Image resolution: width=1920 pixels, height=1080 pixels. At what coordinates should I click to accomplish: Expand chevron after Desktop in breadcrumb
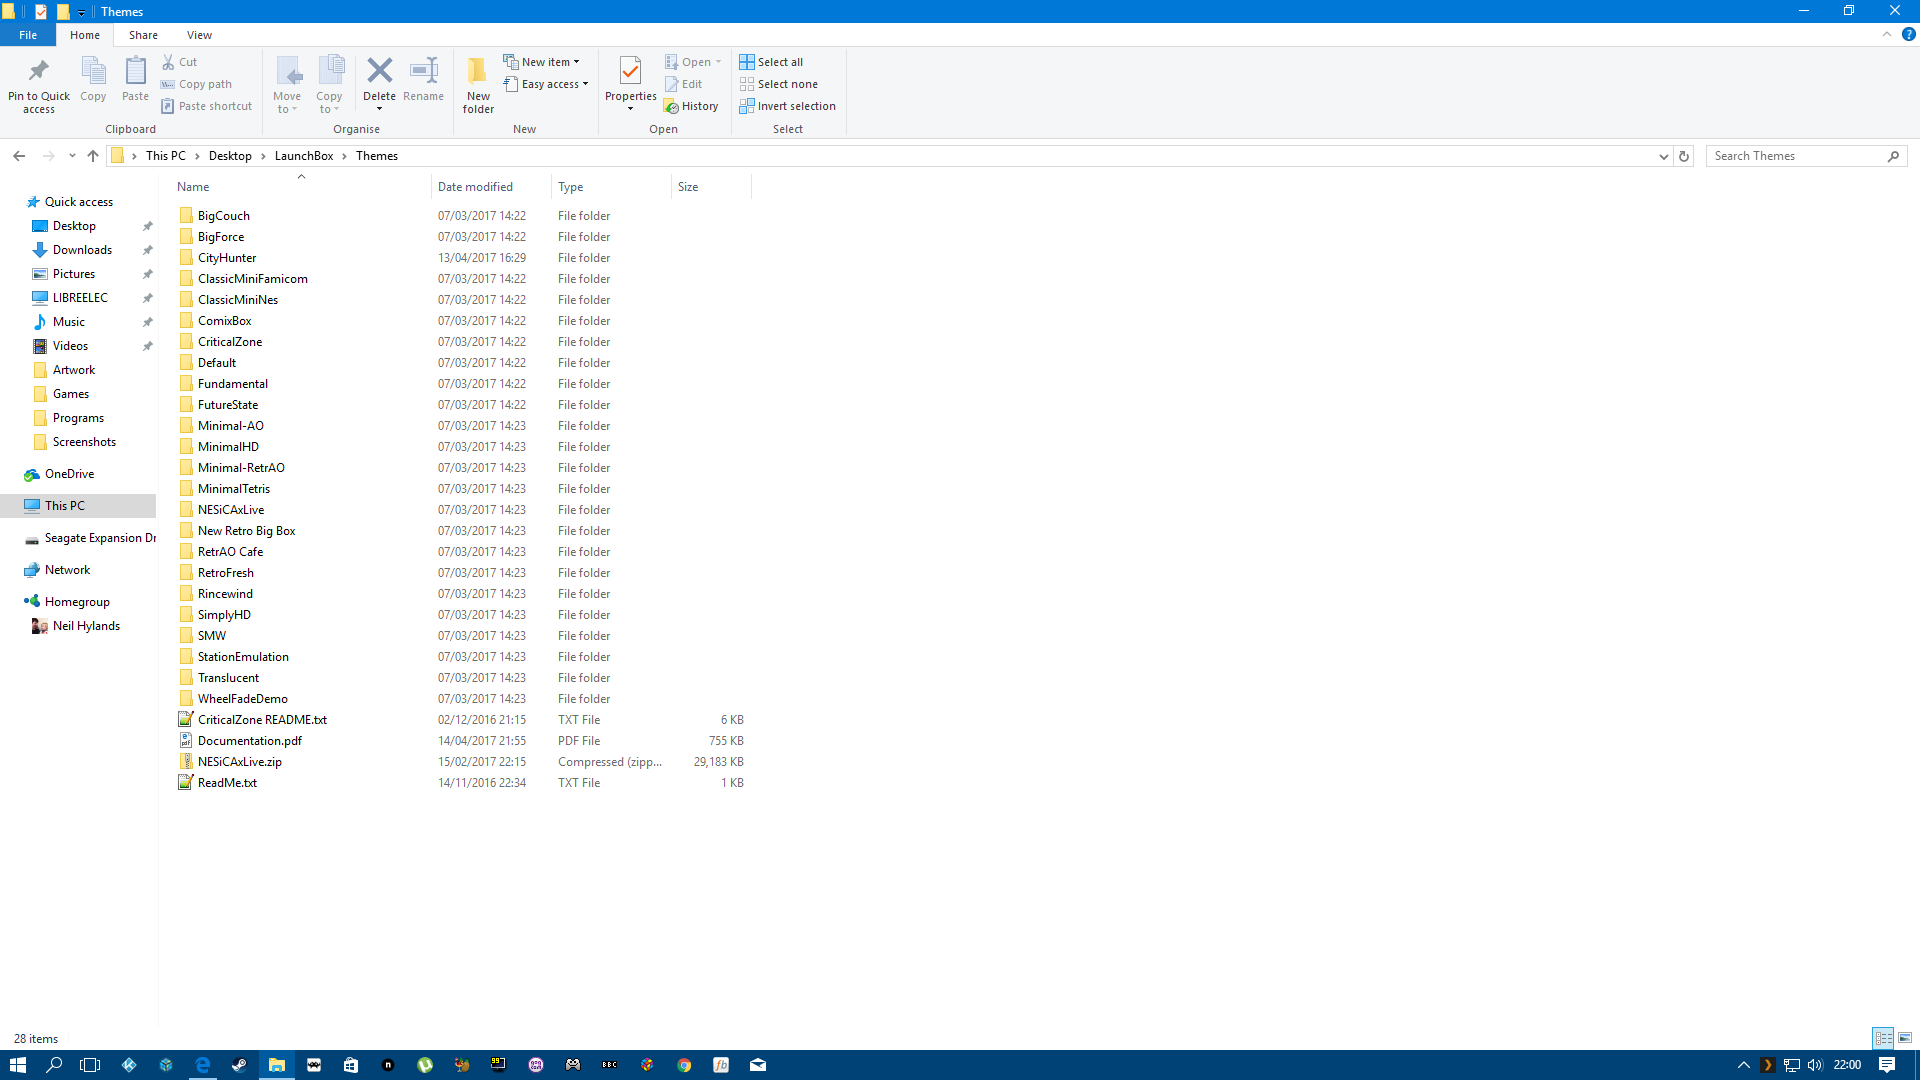click(x=264, y=156)
